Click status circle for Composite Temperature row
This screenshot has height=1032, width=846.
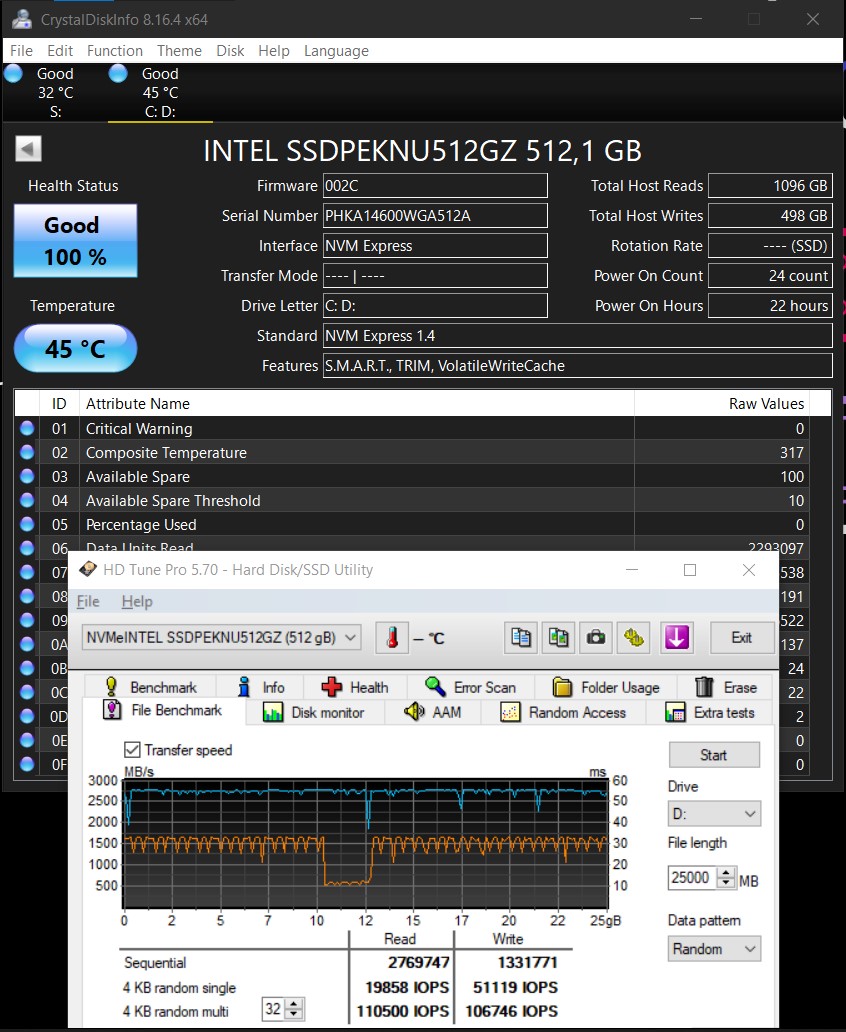click(27, 452)
